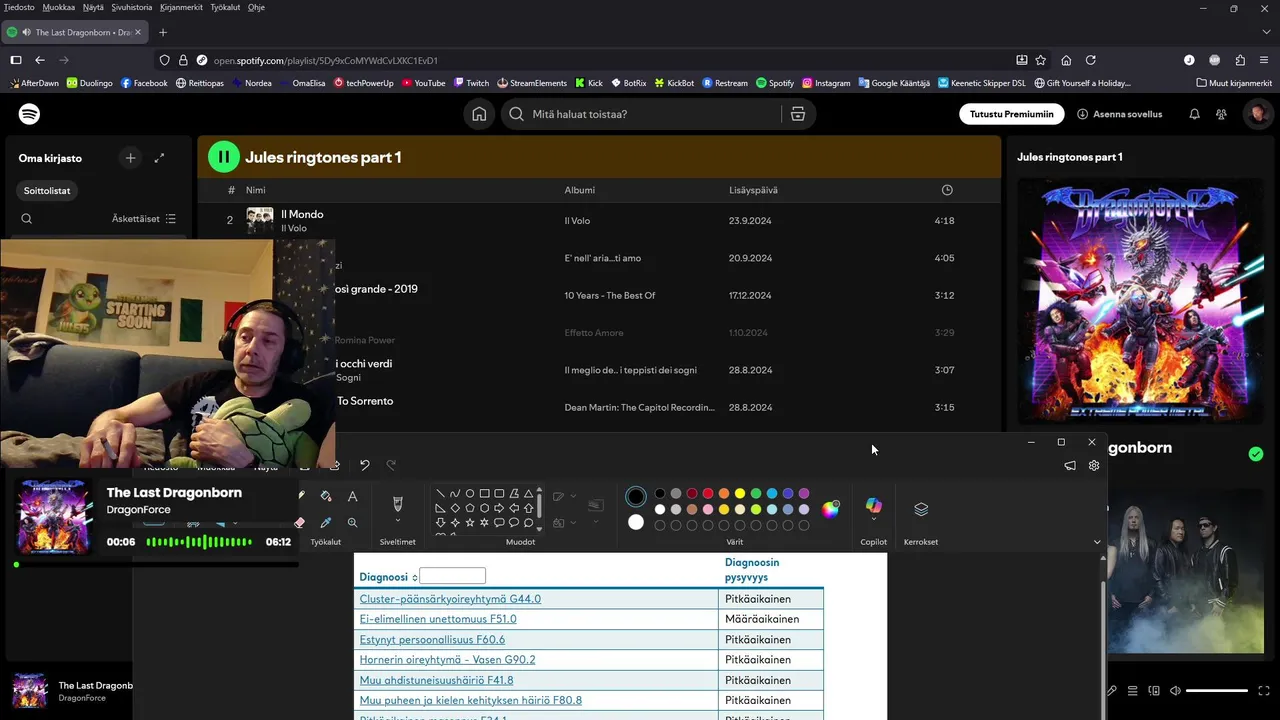The image size is (1280, 720).
Task: Sort tracks by the Nimi column
Action: click(255, 190)
